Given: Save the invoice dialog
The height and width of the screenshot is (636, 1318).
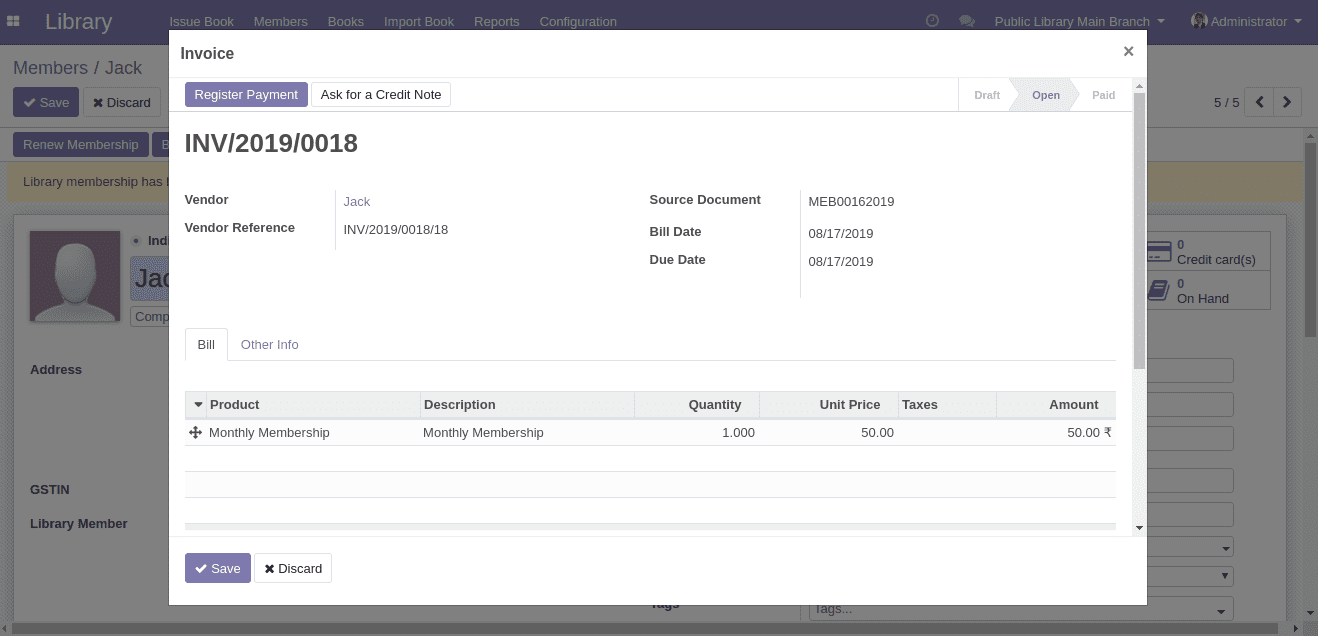Looking at the screenshot, I should click(218, 568).
